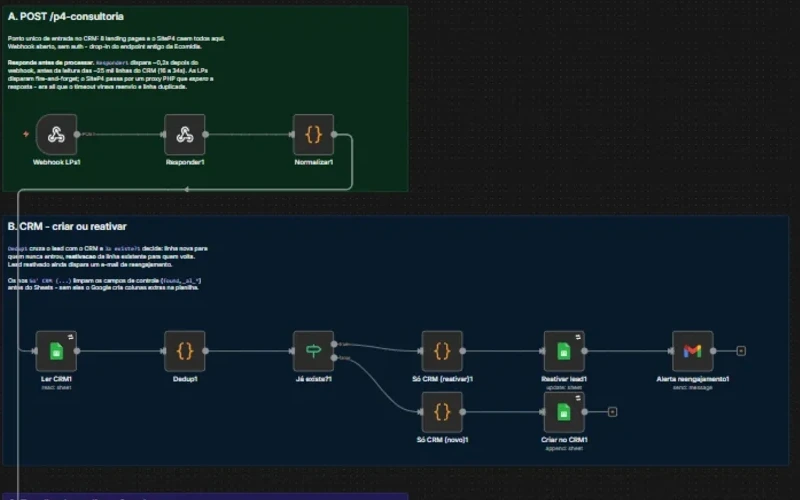Open the Já existe?1 IF node

point(313,351)
